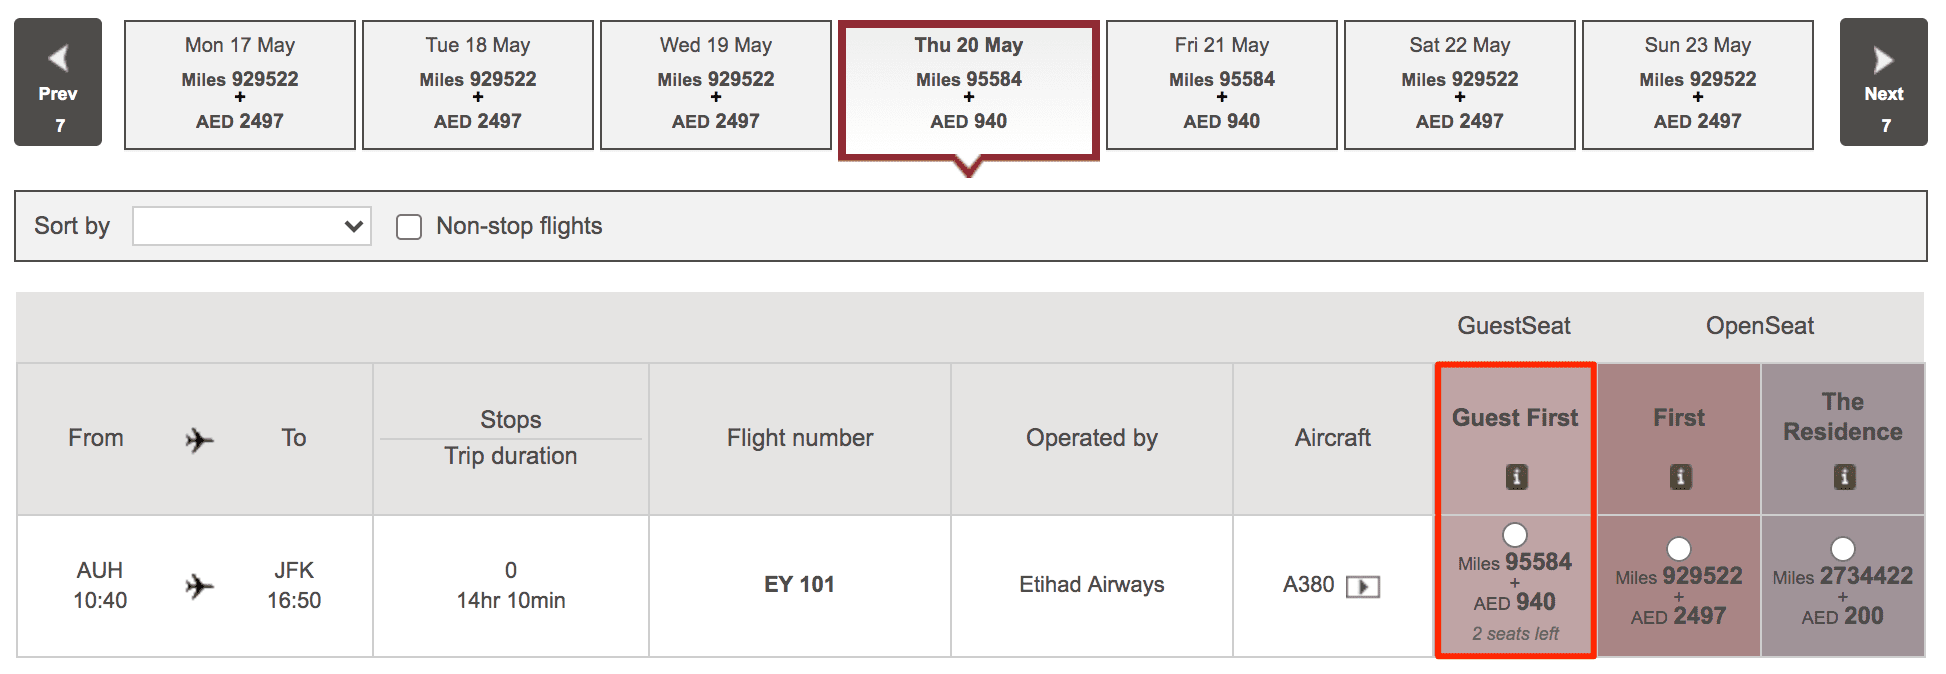Viewport: 1946px width, 674px height.
Task: Click the Next arrow to see later dates
Action: [x=1884, y=82]
